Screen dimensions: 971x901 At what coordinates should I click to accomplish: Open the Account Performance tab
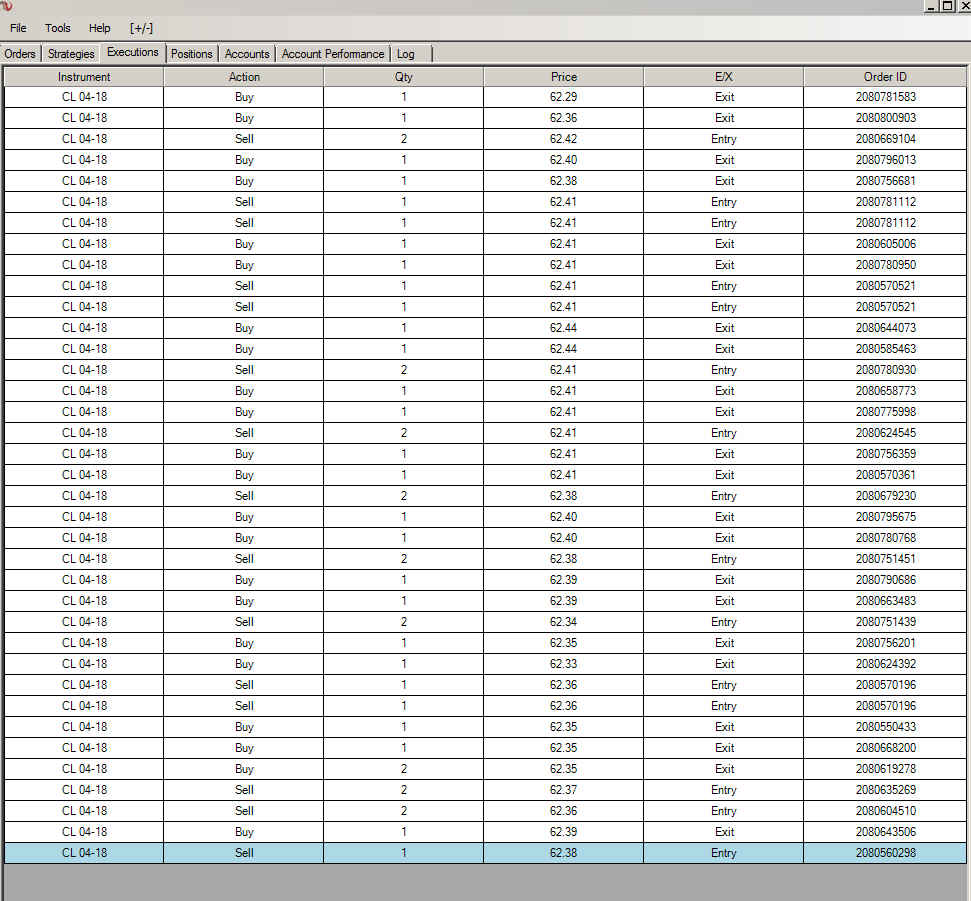click(333, 54)
